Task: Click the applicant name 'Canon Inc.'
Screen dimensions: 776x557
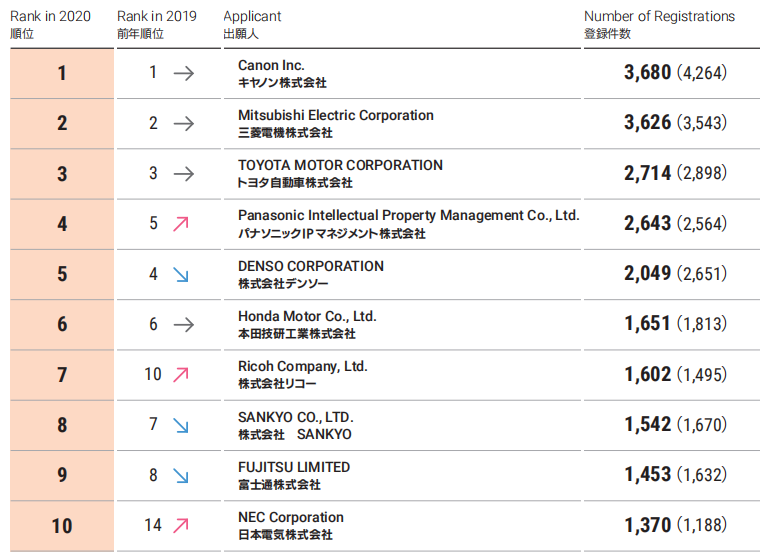Action: (271, 65)
